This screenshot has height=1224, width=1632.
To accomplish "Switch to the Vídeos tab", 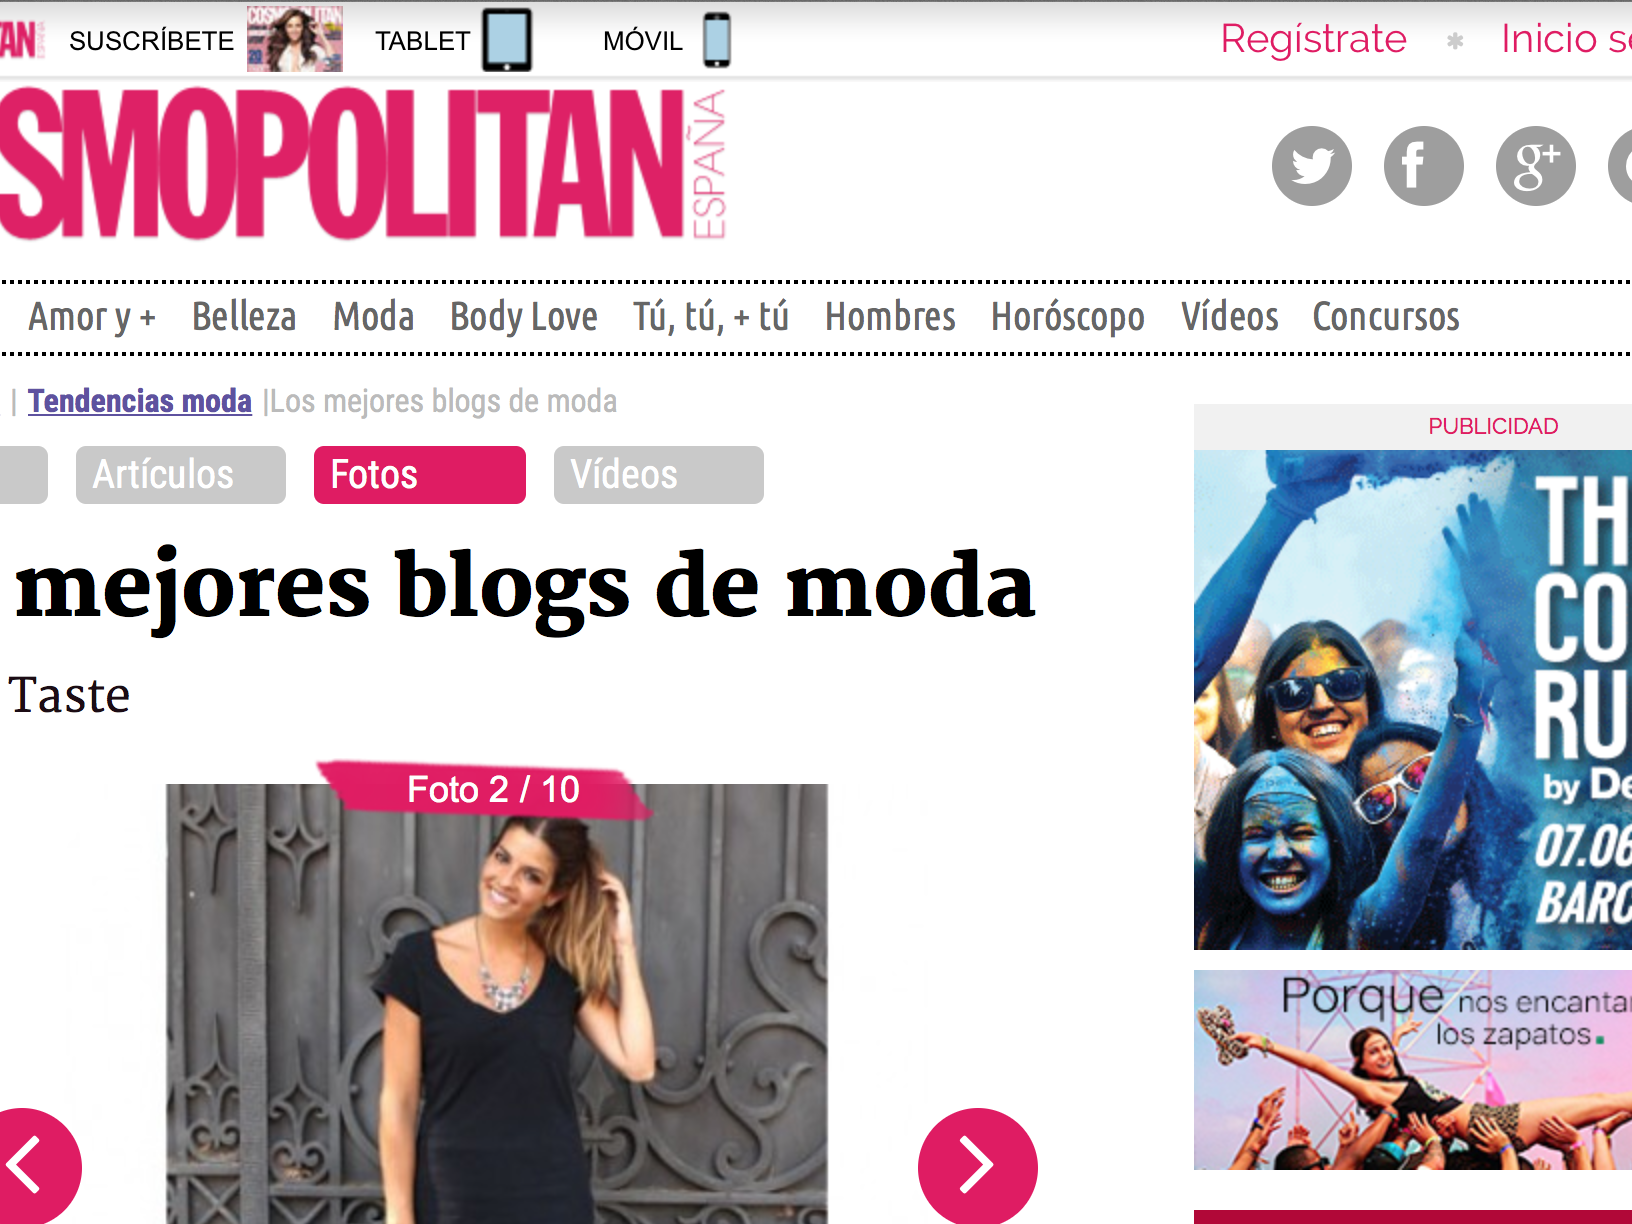I will pos(659,475).
